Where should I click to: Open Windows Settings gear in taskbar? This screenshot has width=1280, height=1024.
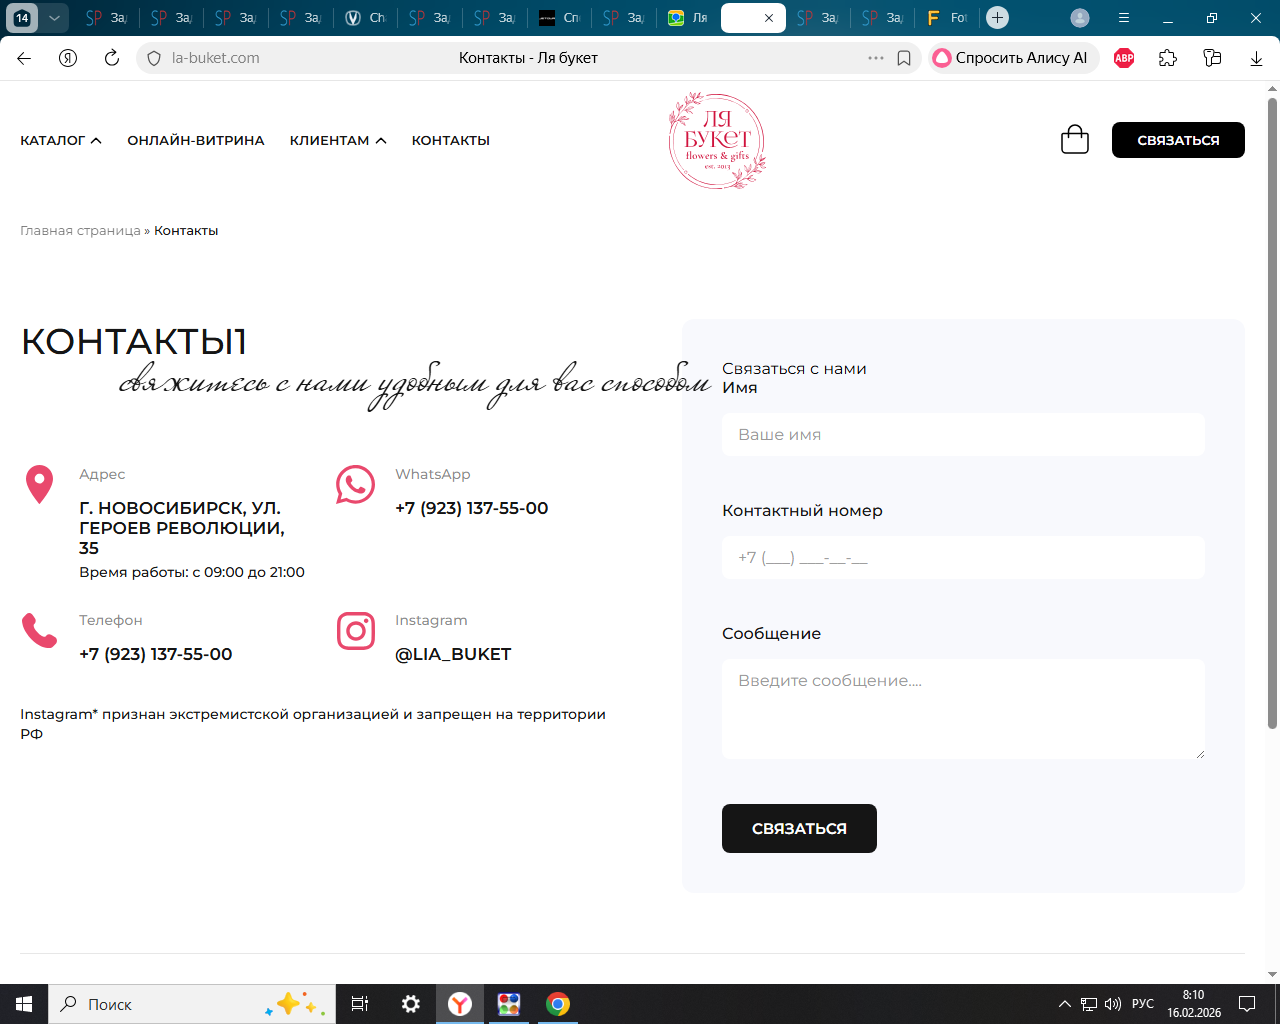(x=411, y=1004)
